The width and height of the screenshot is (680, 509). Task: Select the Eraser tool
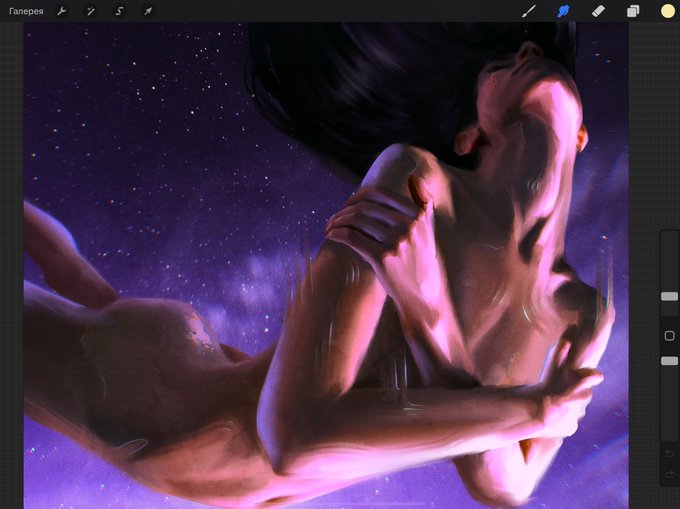click(x=598, y=11)
